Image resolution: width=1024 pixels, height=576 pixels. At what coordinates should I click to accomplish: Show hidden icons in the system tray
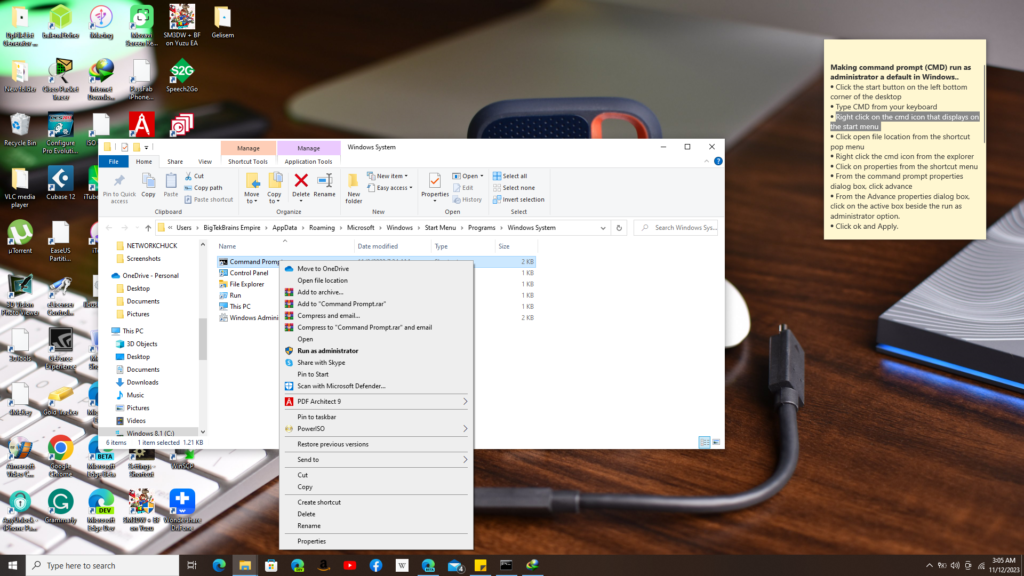[x=929, y=566]
